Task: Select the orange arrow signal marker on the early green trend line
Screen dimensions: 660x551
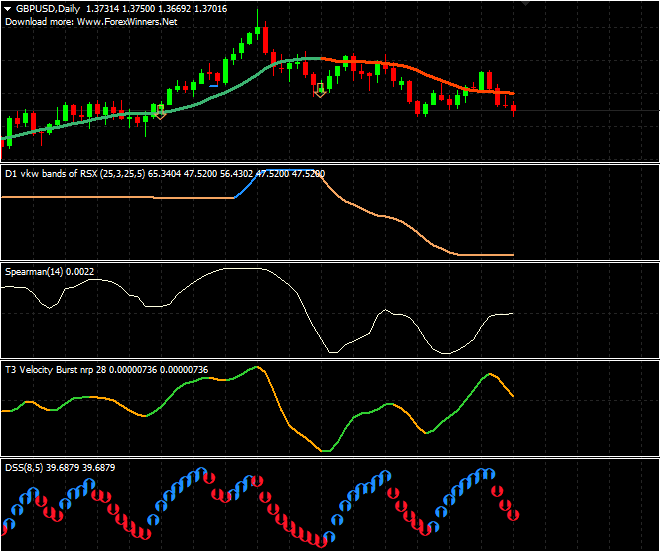Action: (160, 112)
